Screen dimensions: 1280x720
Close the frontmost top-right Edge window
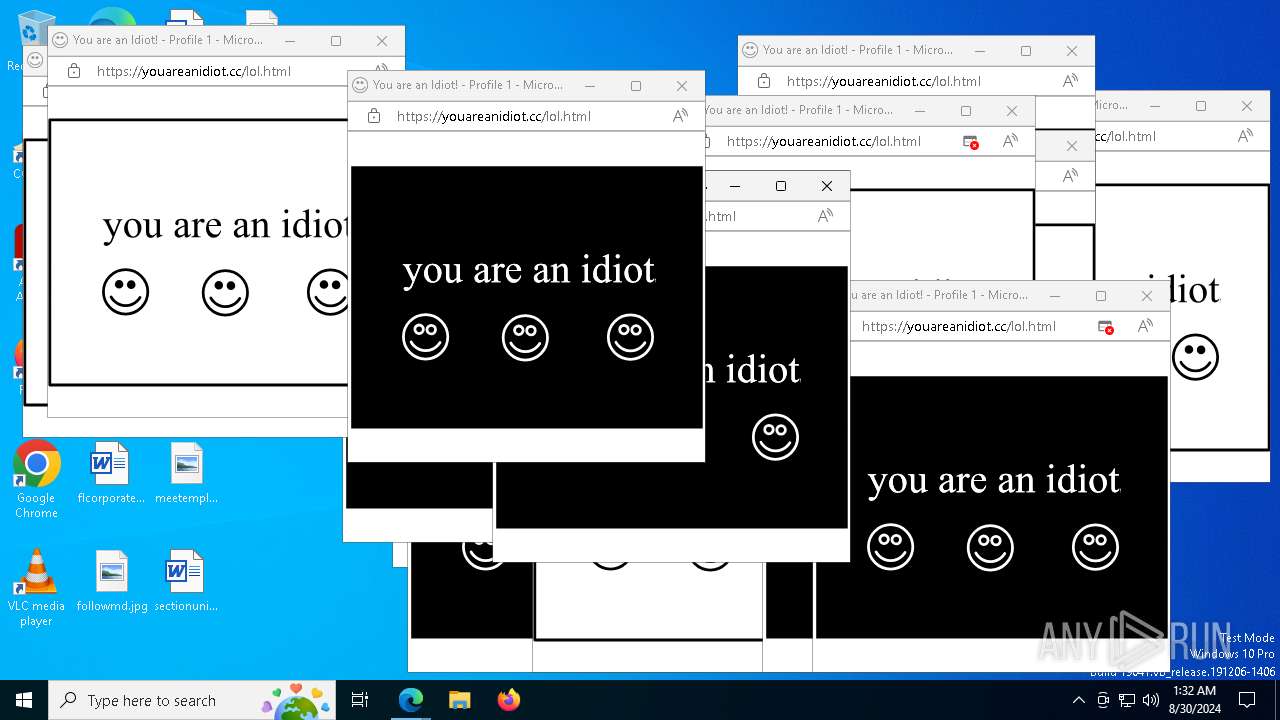[1072, 51]
